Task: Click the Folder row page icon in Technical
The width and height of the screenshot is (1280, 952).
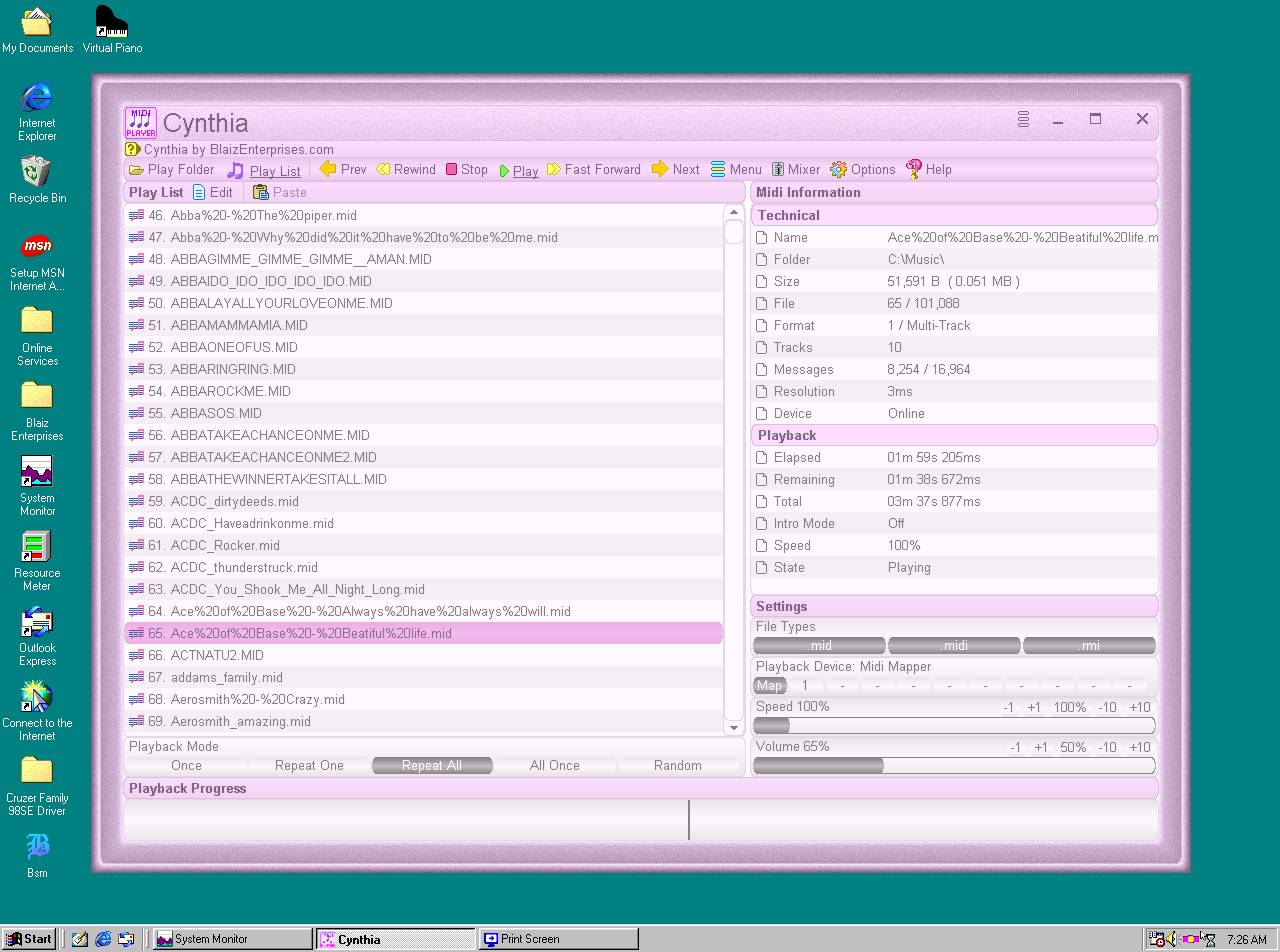Action: (762, 260)
